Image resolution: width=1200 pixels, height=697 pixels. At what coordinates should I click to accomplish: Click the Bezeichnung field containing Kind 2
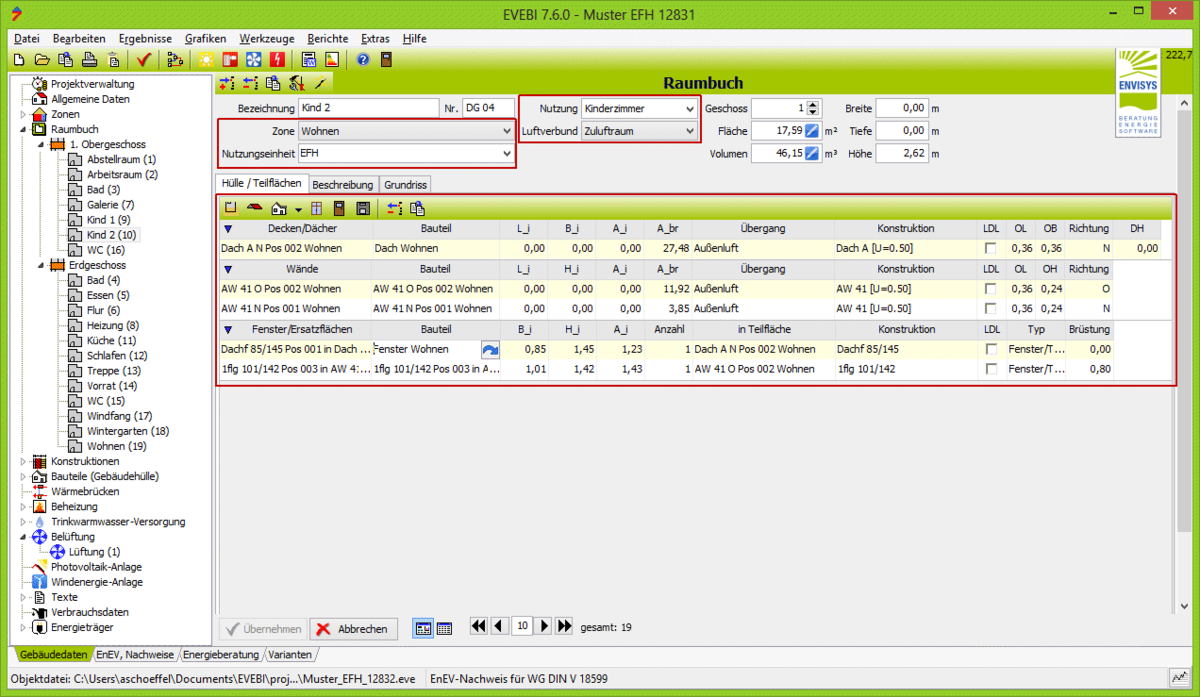368,108
